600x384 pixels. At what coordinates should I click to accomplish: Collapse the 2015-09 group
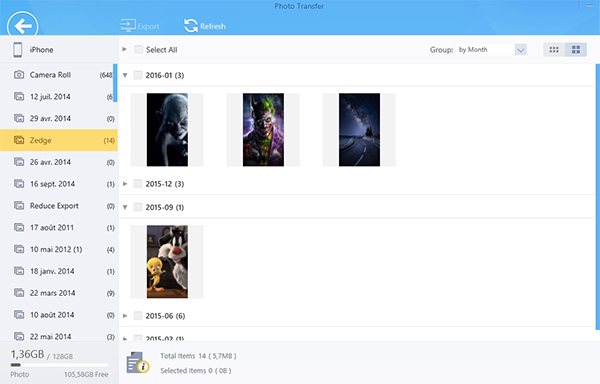tap(125, 207)
